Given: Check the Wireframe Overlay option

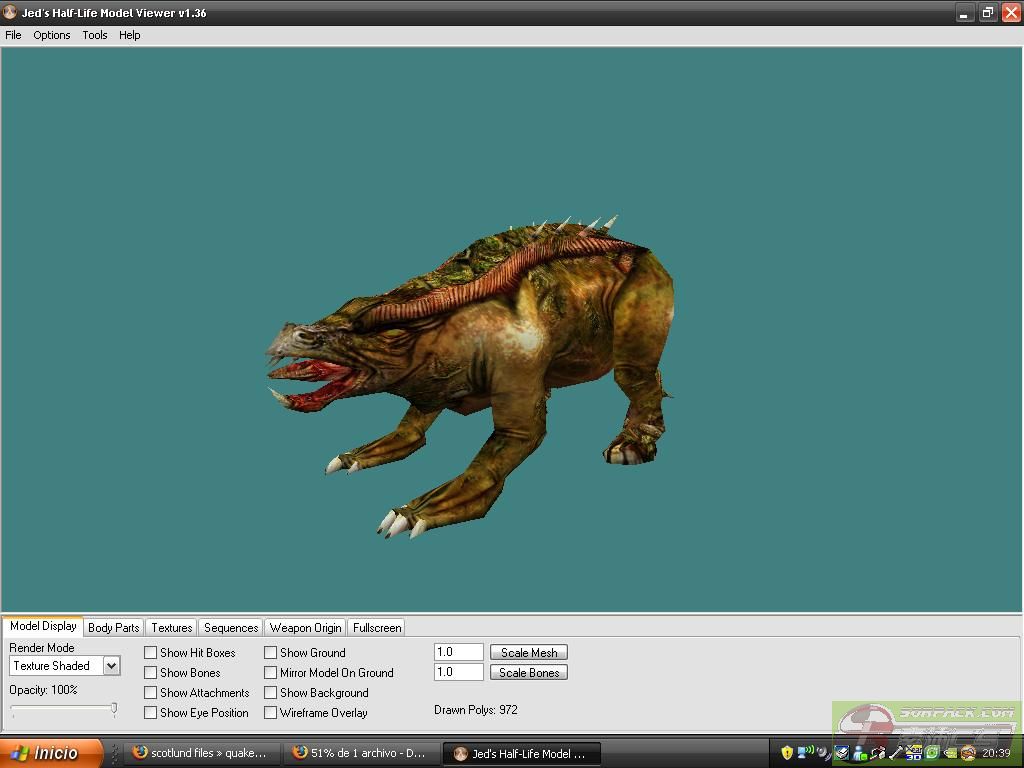Looking at the screenshot, I should pos(271,713).
